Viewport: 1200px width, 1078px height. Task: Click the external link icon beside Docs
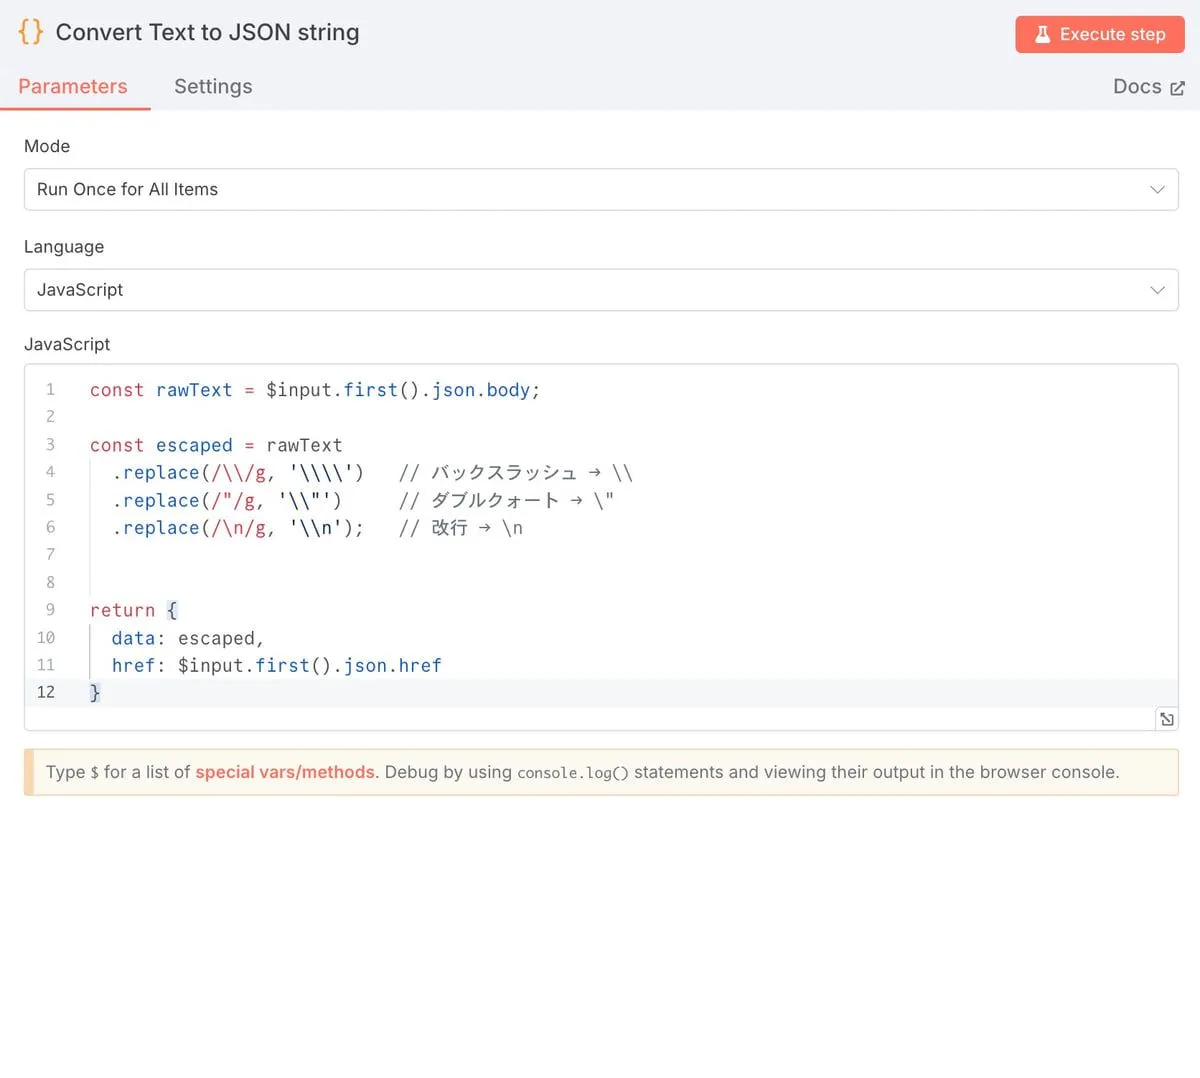[1177, 88]
